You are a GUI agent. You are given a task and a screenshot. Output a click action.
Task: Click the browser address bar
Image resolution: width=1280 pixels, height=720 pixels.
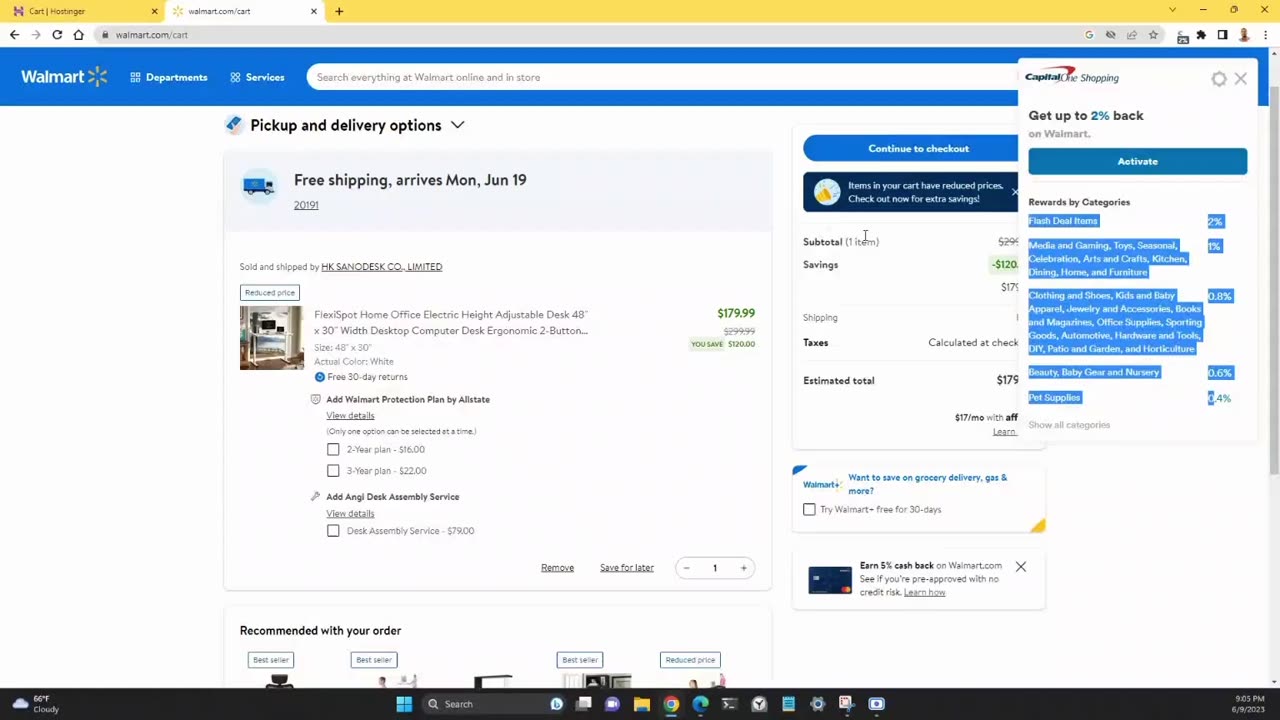[x=590, y=35]
